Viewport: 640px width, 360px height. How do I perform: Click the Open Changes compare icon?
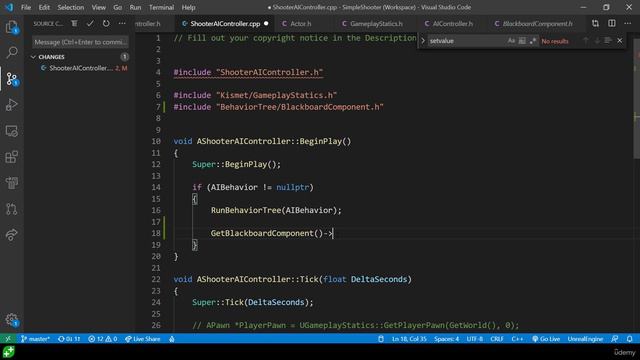point(595,24)
